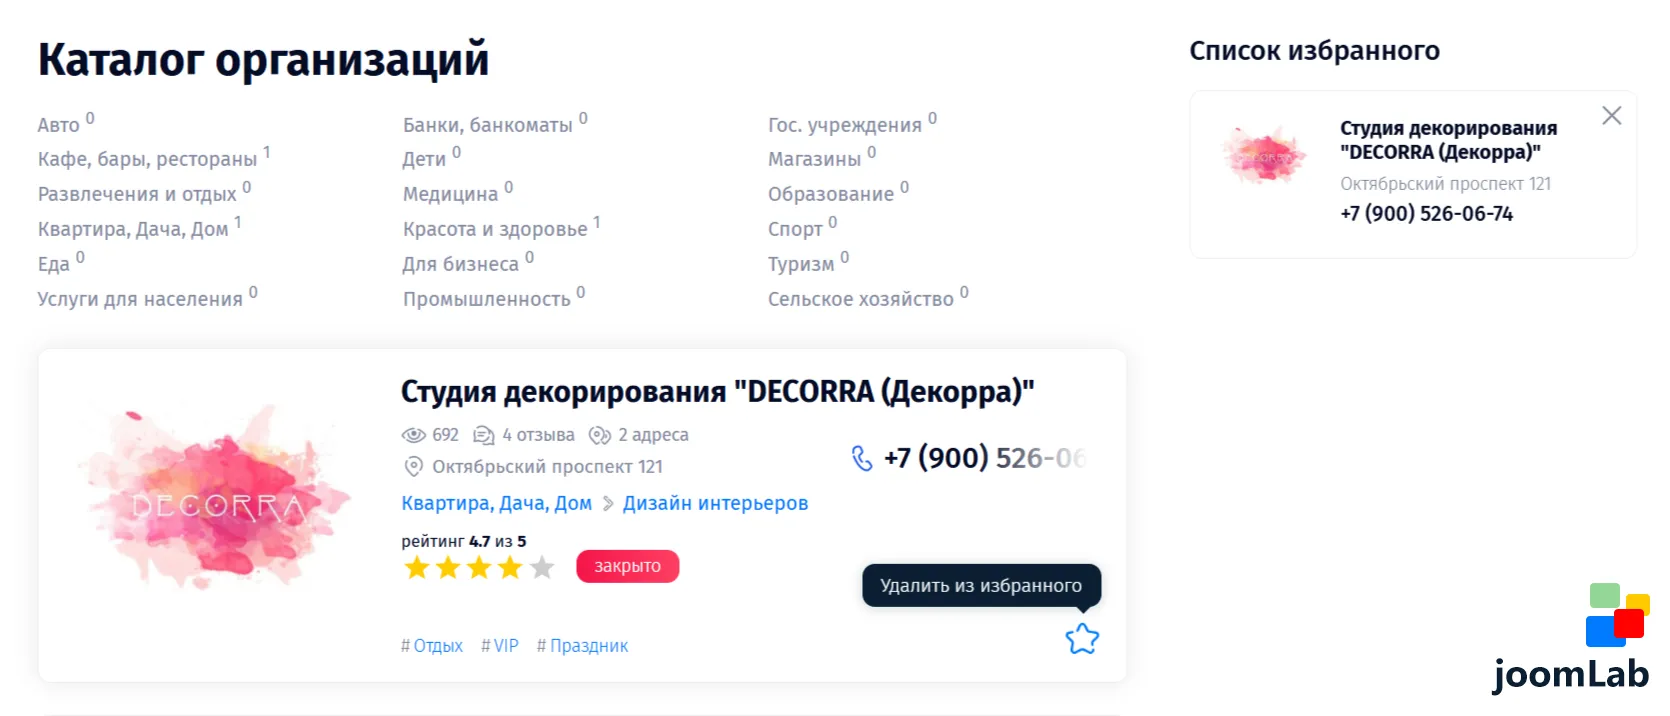
Task: Select the fifth gray rating star
Action: click(542, 568)
